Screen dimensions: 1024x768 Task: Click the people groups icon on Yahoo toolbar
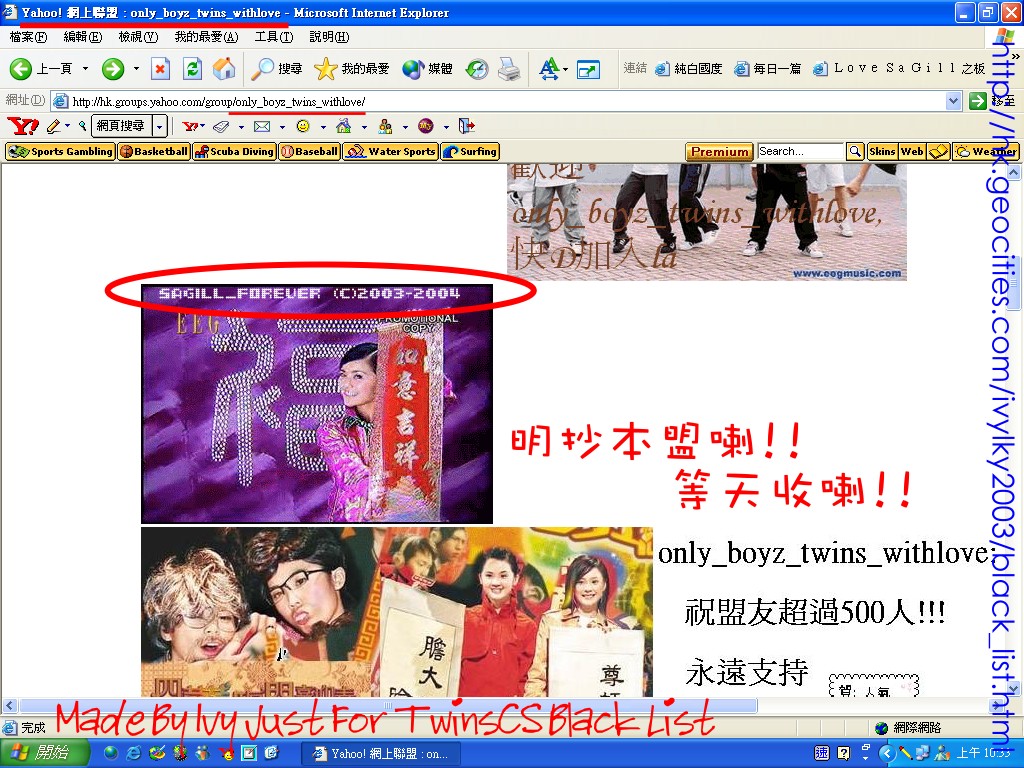(x=385, y=126)
